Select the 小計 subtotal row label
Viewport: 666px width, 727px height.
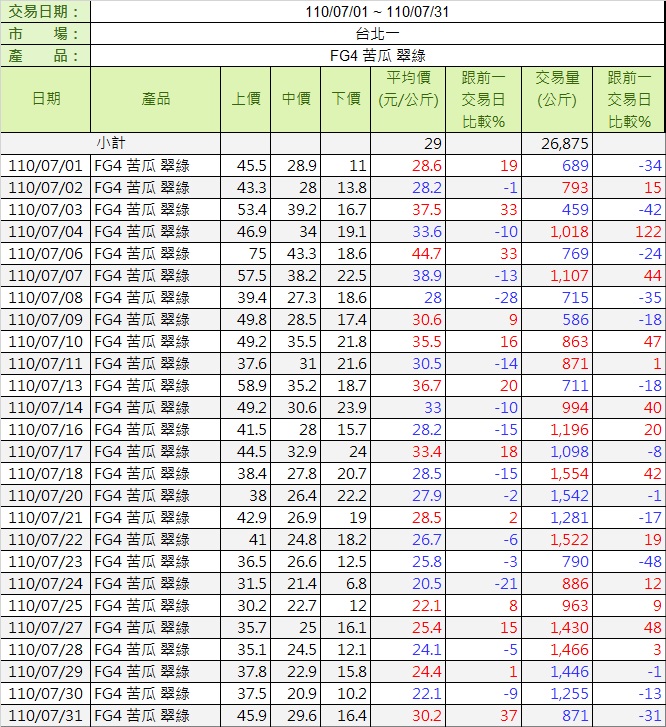(x=111, y=143)
